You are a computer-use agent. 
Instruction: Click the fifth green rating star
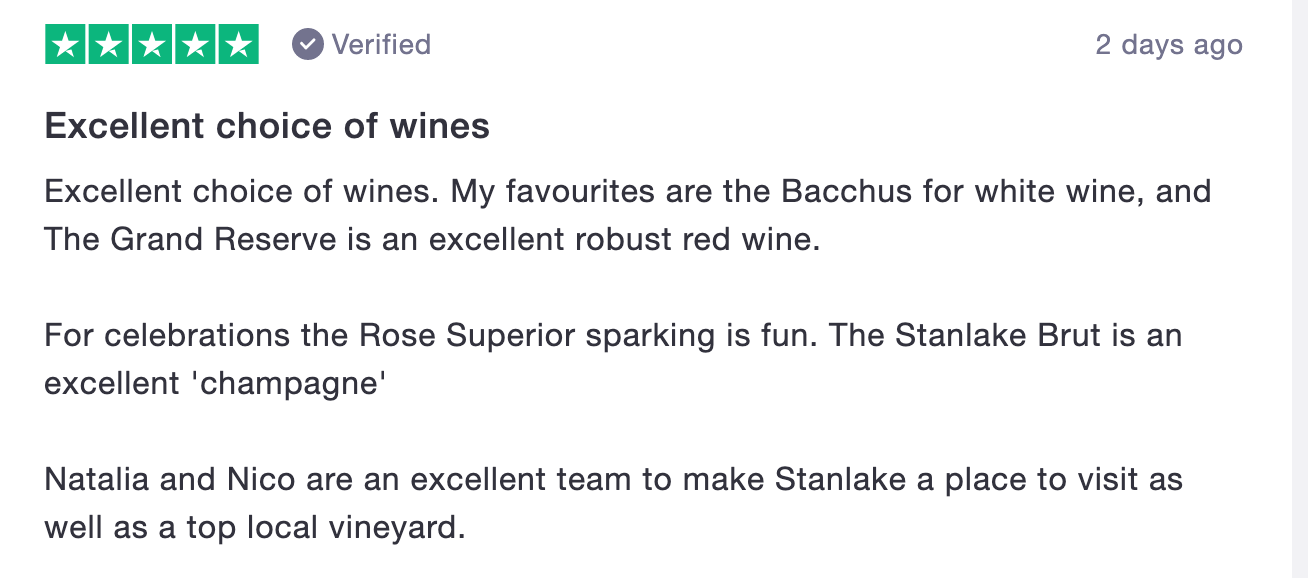pos(238,45)
